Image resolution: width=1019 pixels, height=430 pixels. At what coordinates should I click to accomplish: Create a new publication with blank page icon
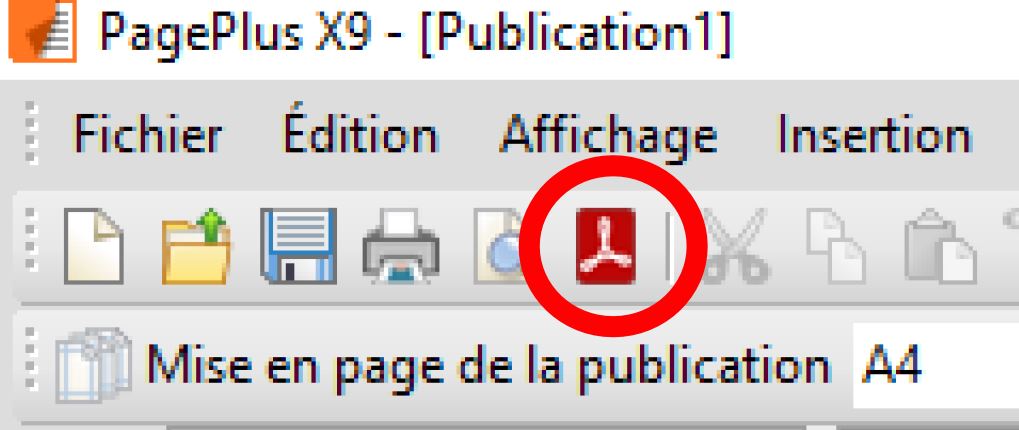94,246
